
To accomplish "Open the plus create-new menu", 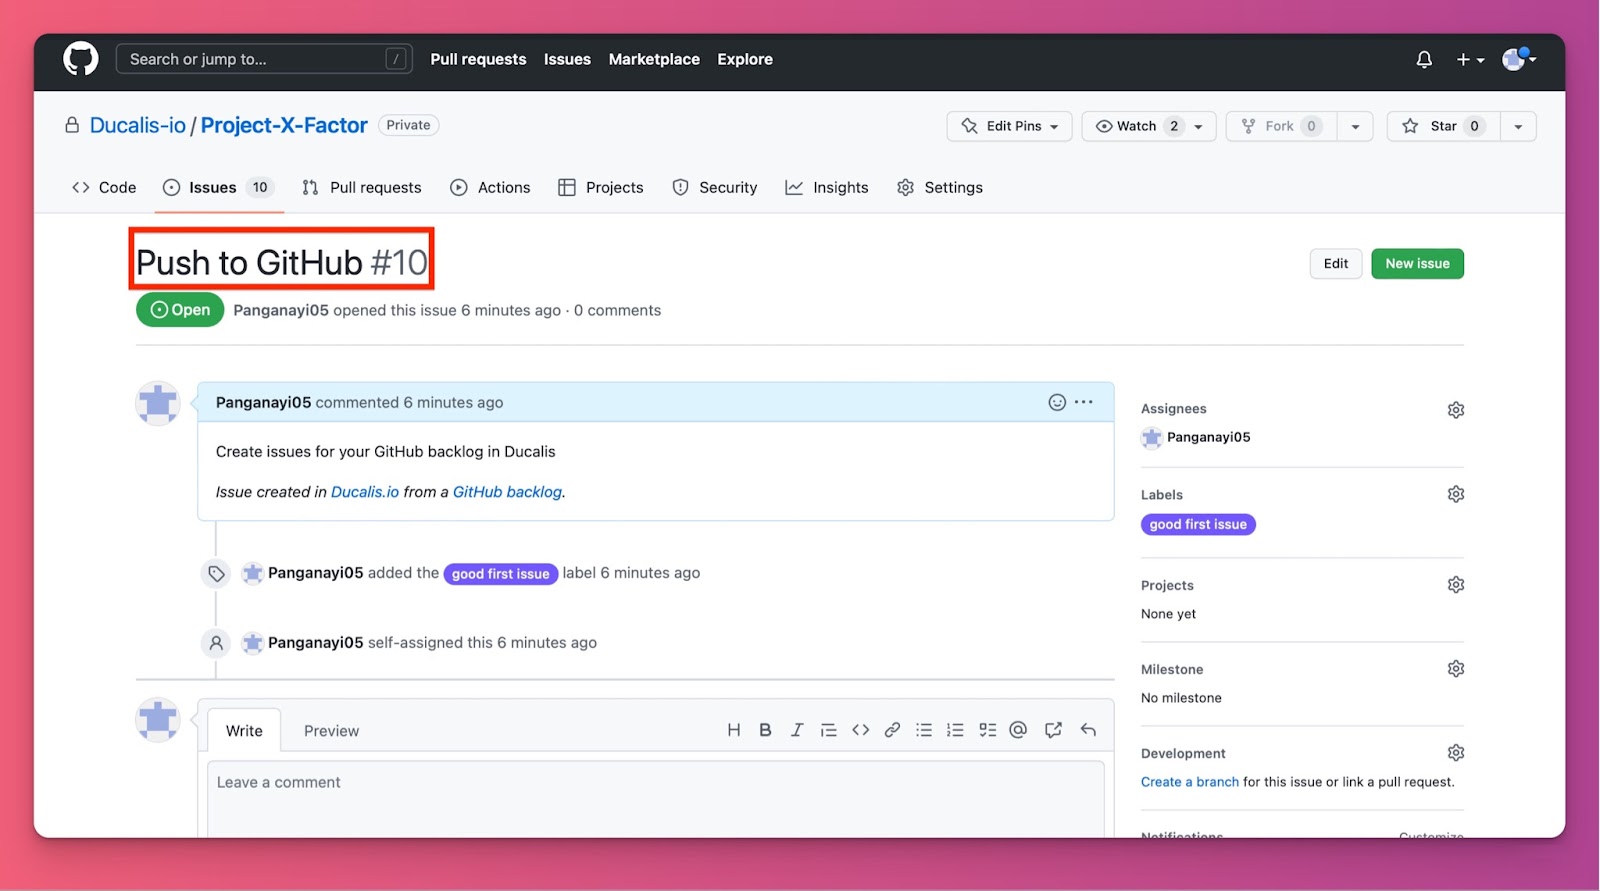I will pyautogui.click(x=1470, y=60).
